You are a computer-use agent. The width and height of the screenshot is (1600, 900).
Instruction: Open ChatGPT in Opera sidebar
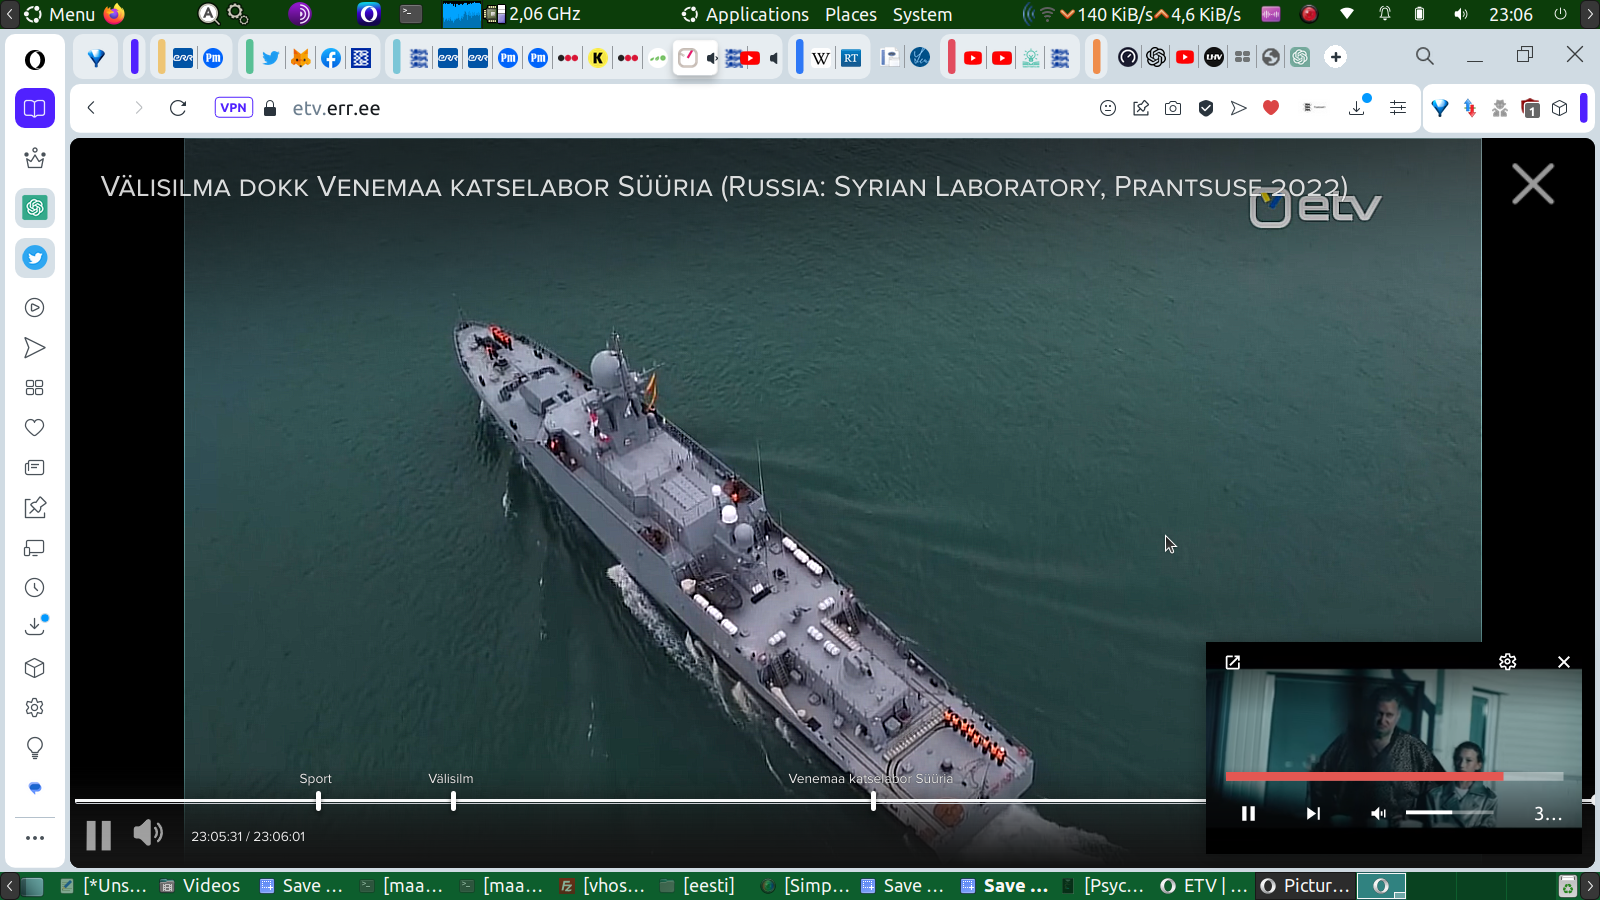click(35, 208)
